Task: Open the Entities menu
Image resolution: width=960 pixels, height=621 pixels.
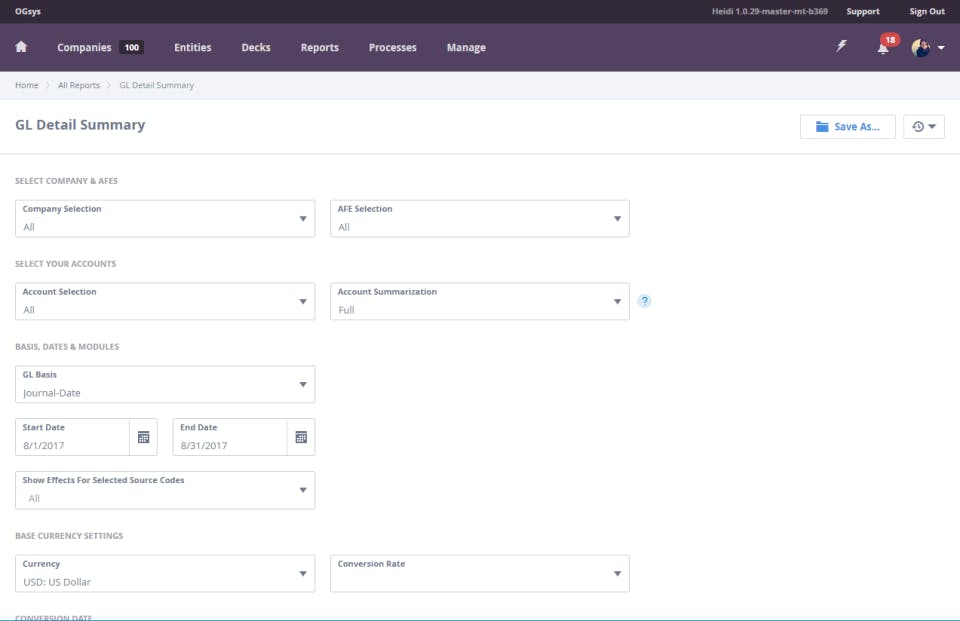Action: pos(193,47)
